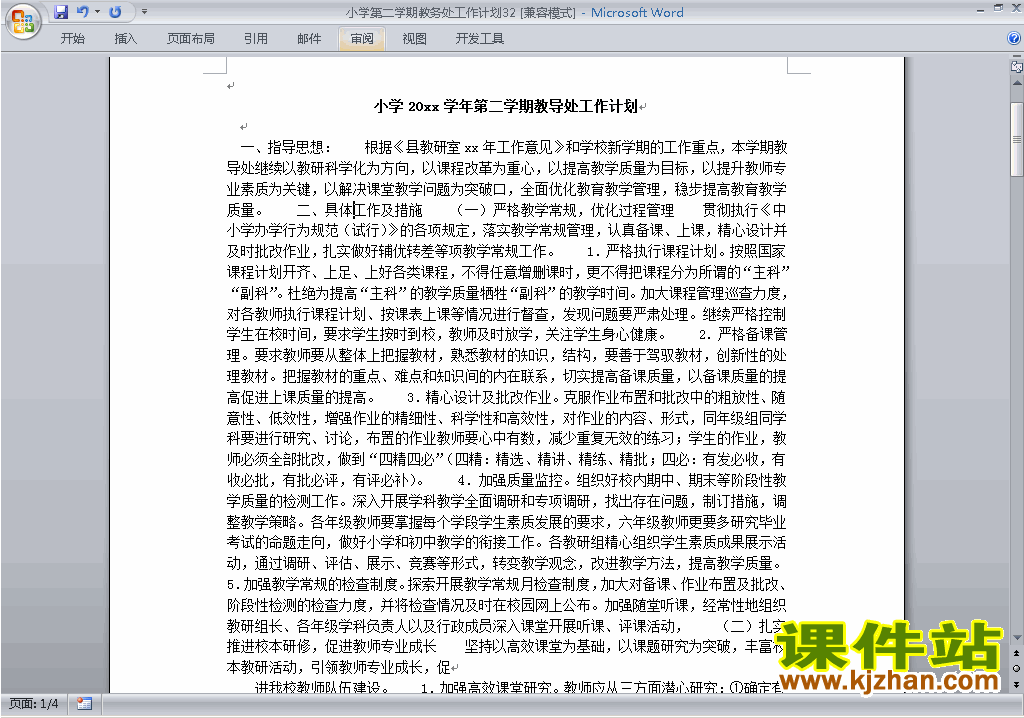Select the 引用 tab
The width and height of the screenshot is (1024, 718).
point(256,39)
